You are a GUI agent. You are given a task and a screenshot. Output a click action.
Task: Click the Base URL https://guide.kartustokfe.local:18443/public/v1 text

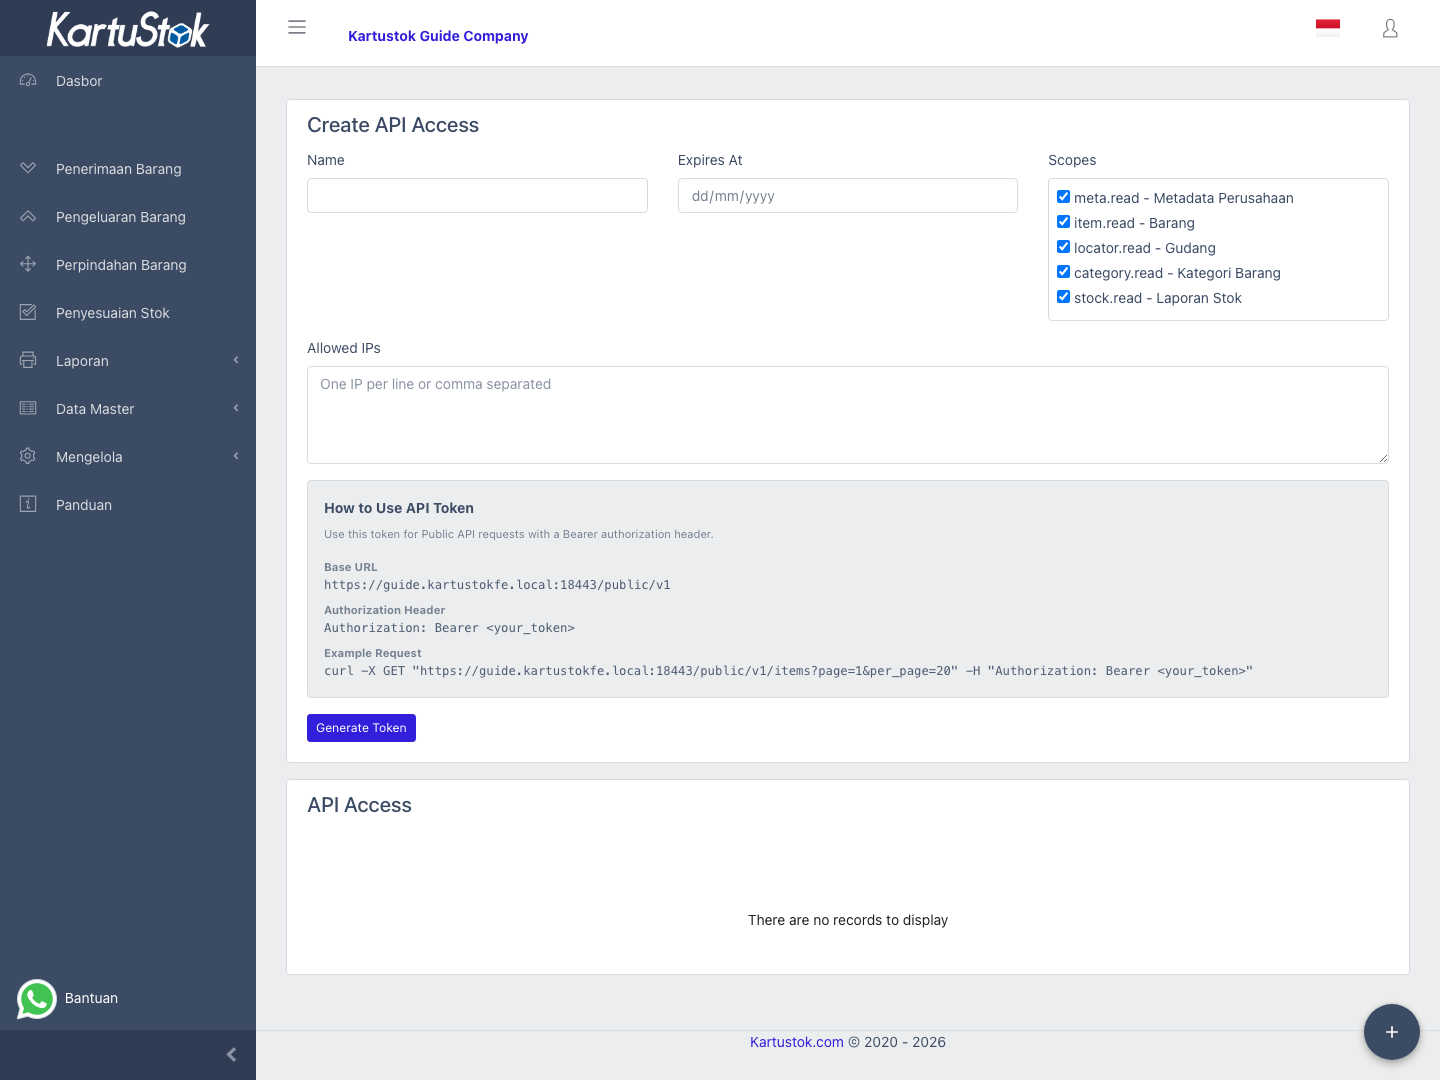point(497,585)
